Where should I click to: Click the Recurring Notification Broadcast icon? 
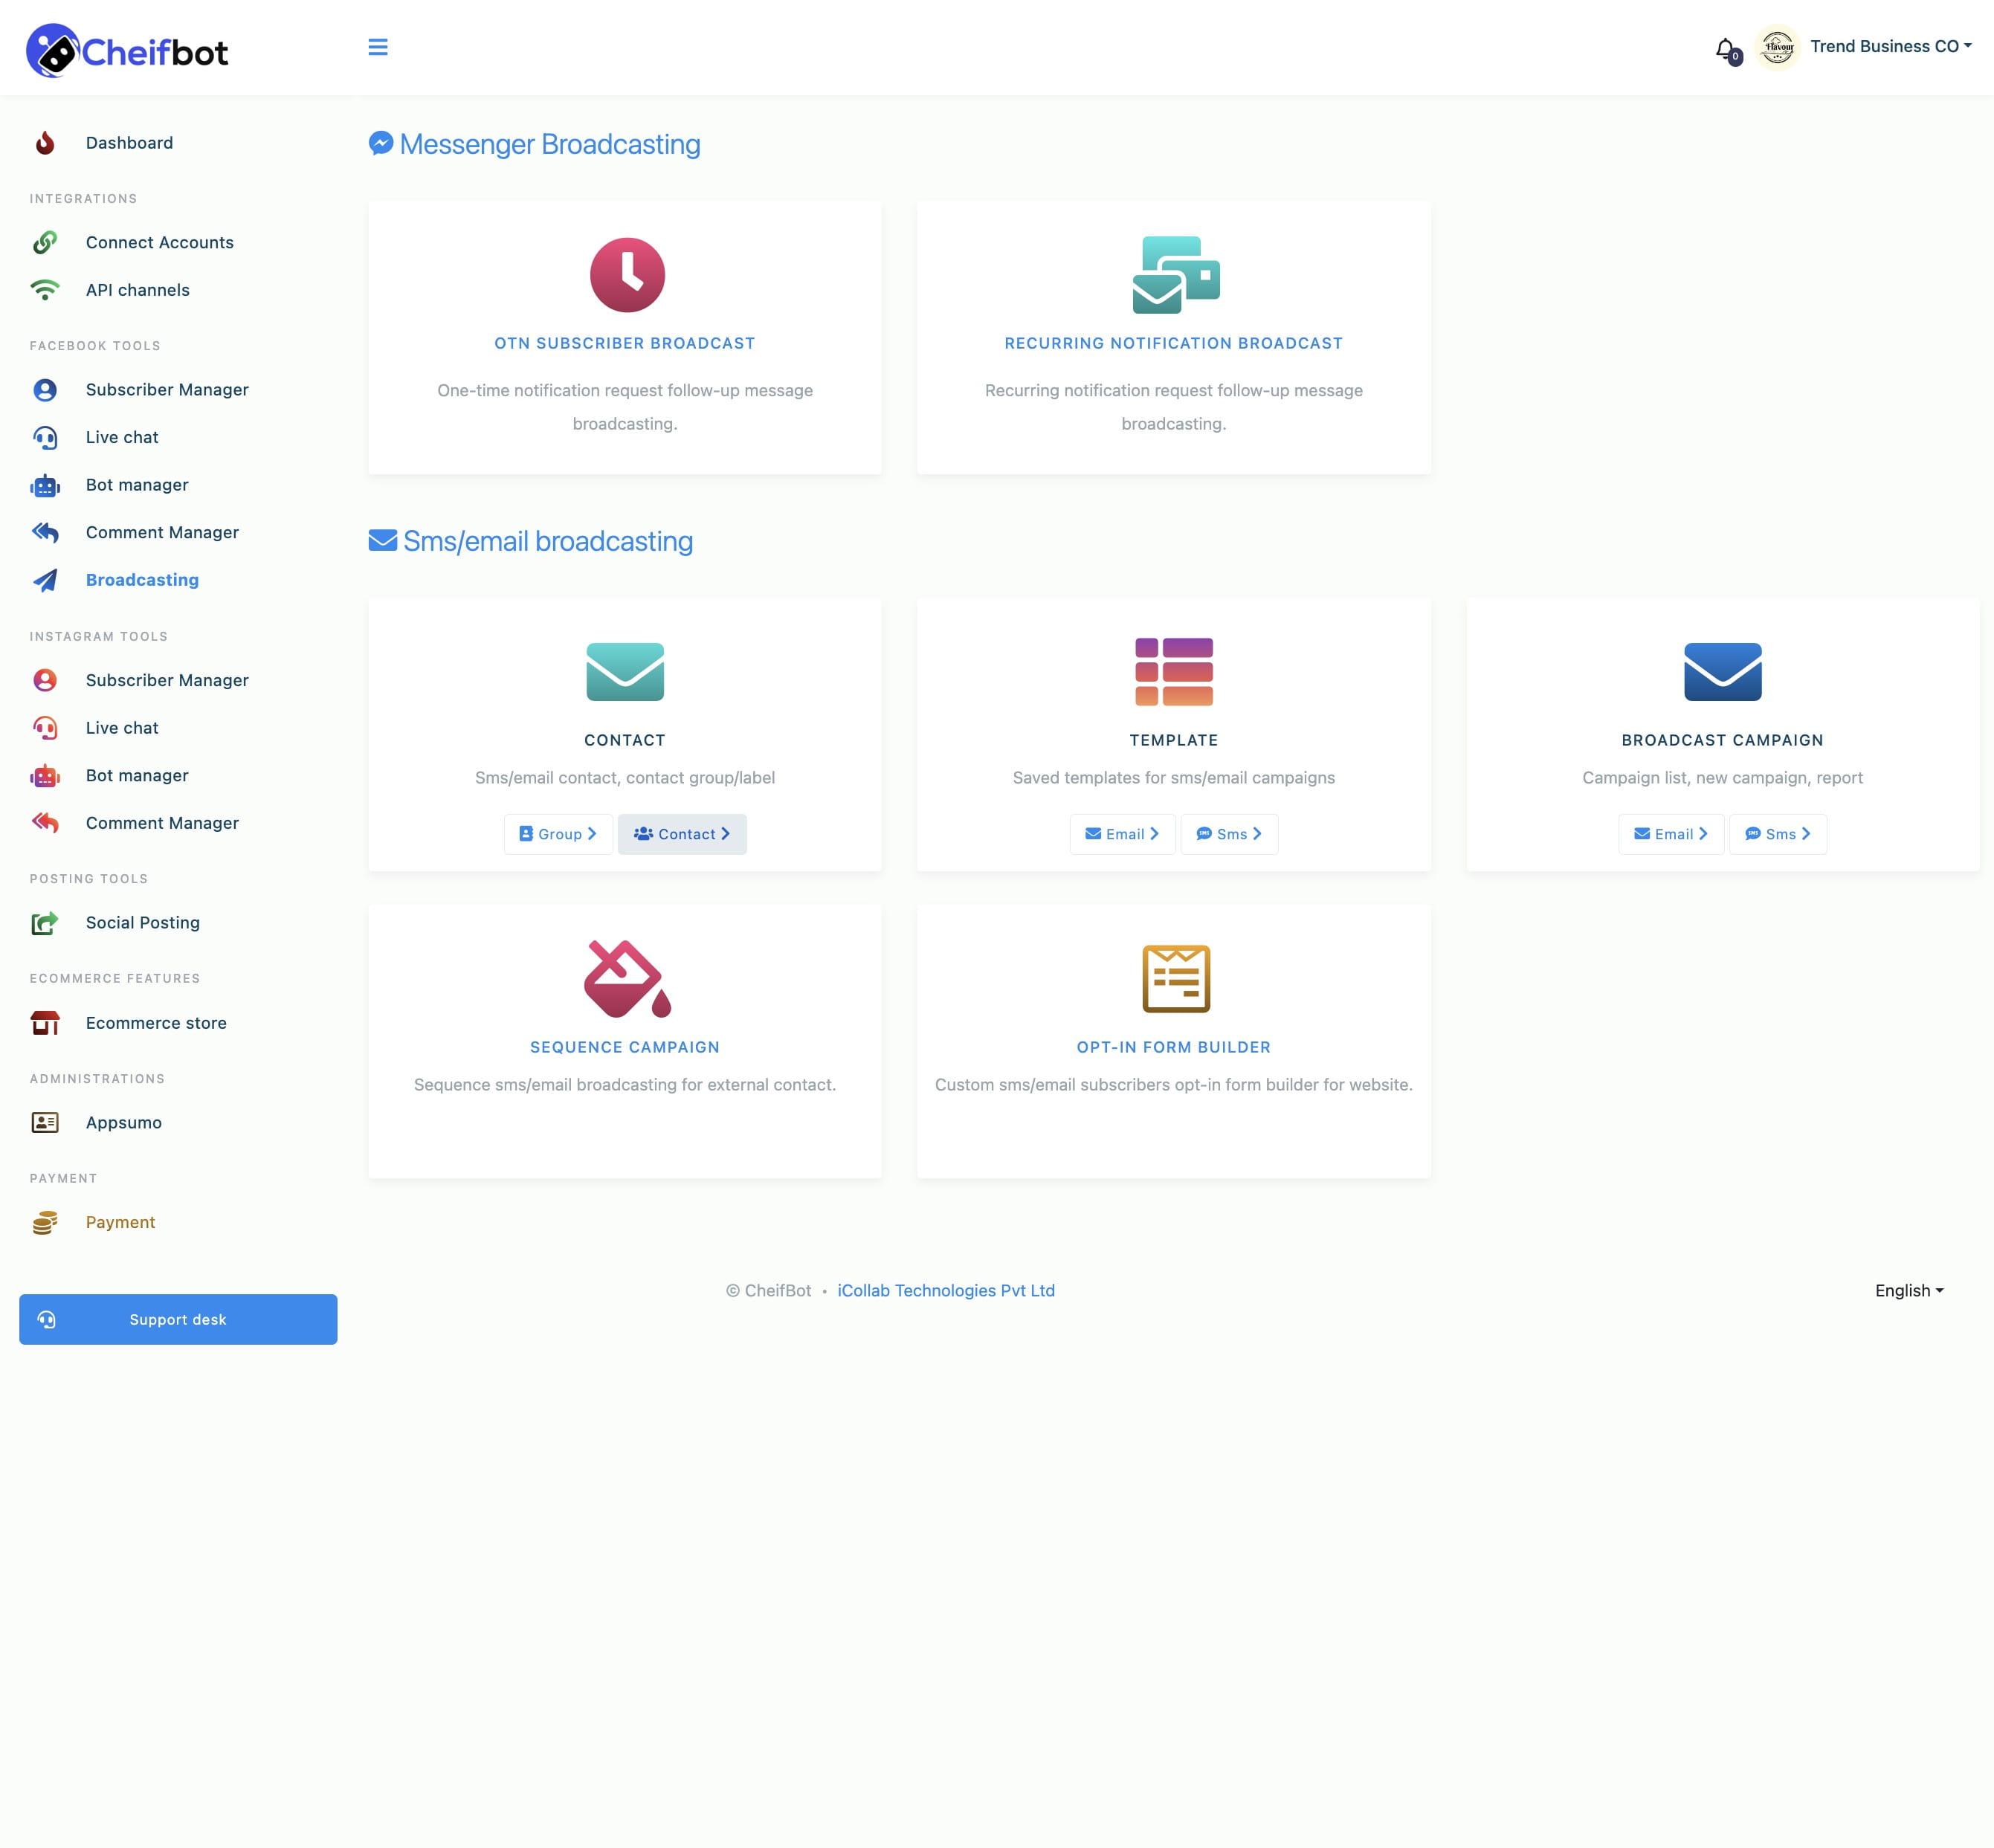coord(1172,273)
